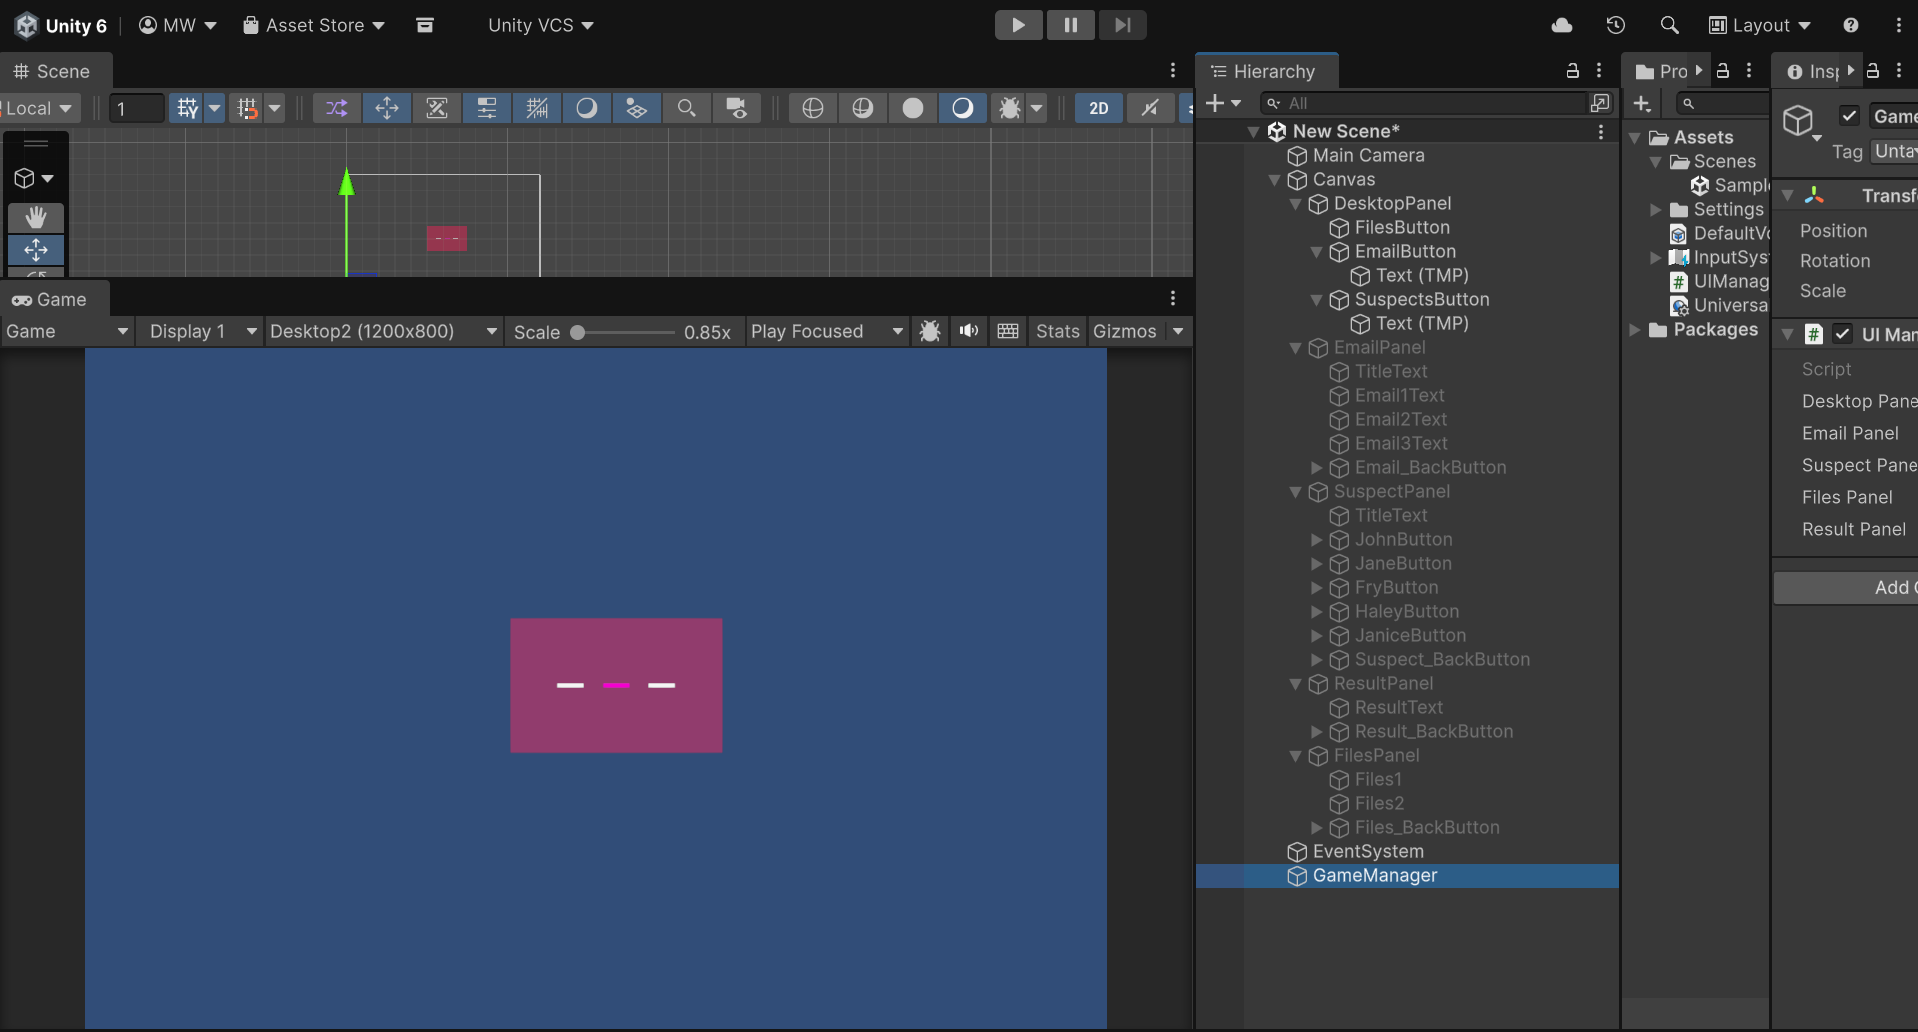
Task: Open the Play Focused dropdown
Action: click(826, 331)
